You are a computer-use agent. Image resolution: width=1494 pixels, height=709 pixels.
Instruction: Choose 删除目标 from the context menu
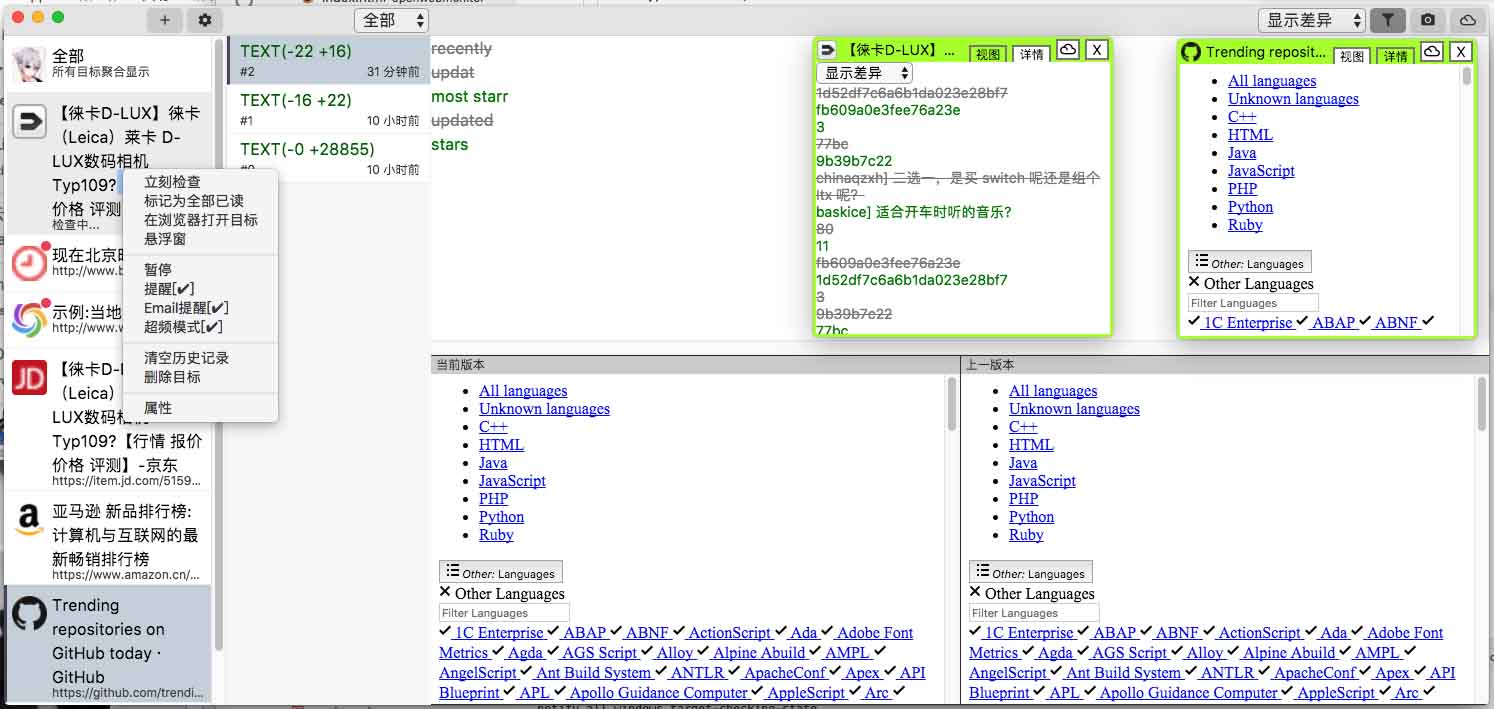[172, 377]
